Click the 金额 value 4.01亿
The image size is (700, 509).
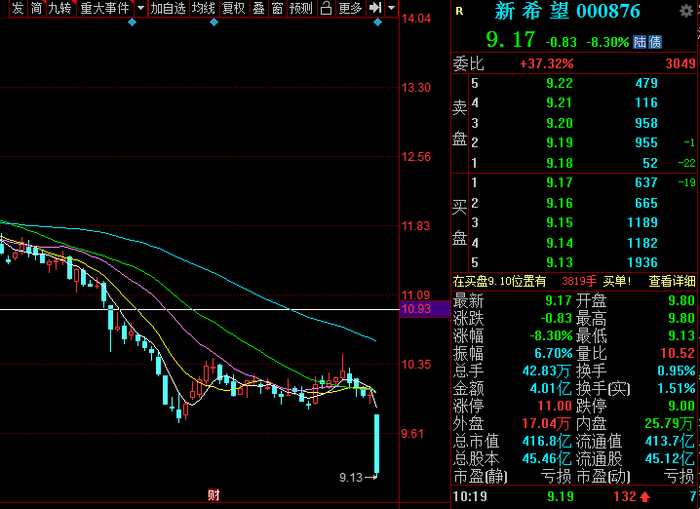550,388
